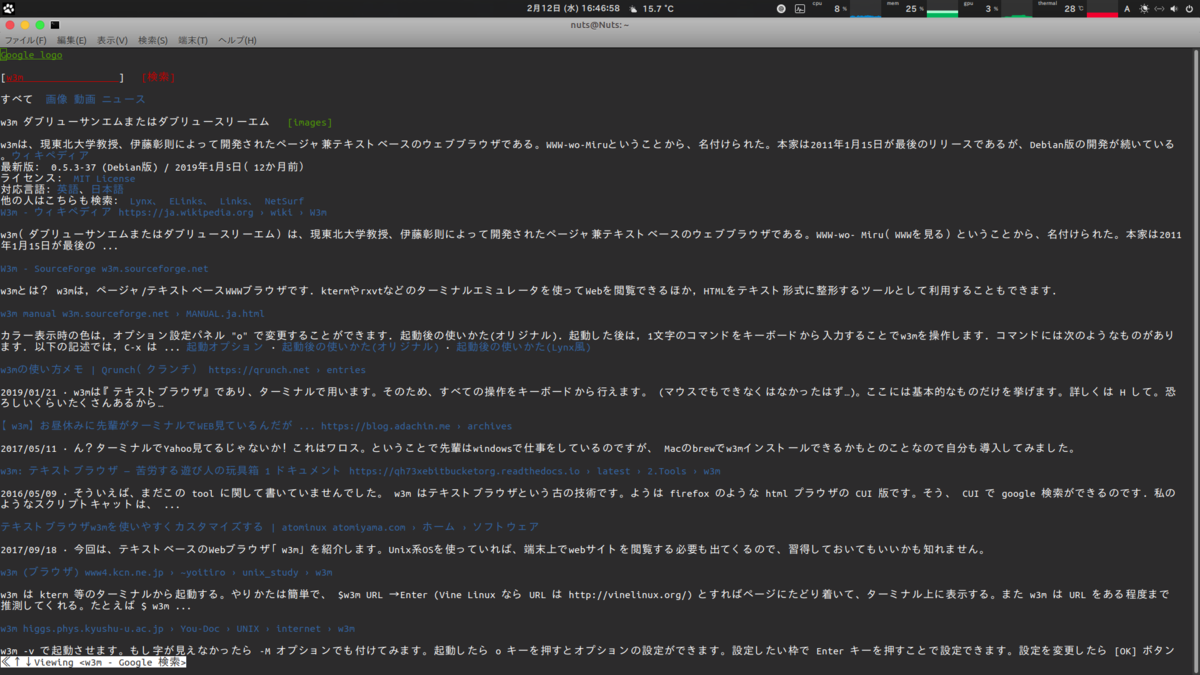Click the weather icon beside 15.7 °C
This screenshot has height=675, width=1200.
(x=632, y=8)
